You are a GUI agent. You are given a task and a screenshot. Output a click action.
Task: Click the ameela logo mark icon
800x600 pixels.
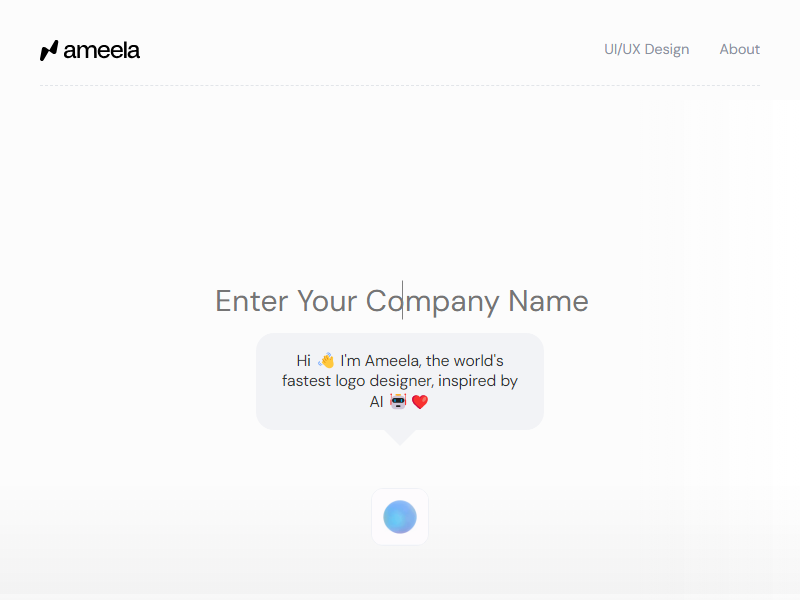pos(49,50)
